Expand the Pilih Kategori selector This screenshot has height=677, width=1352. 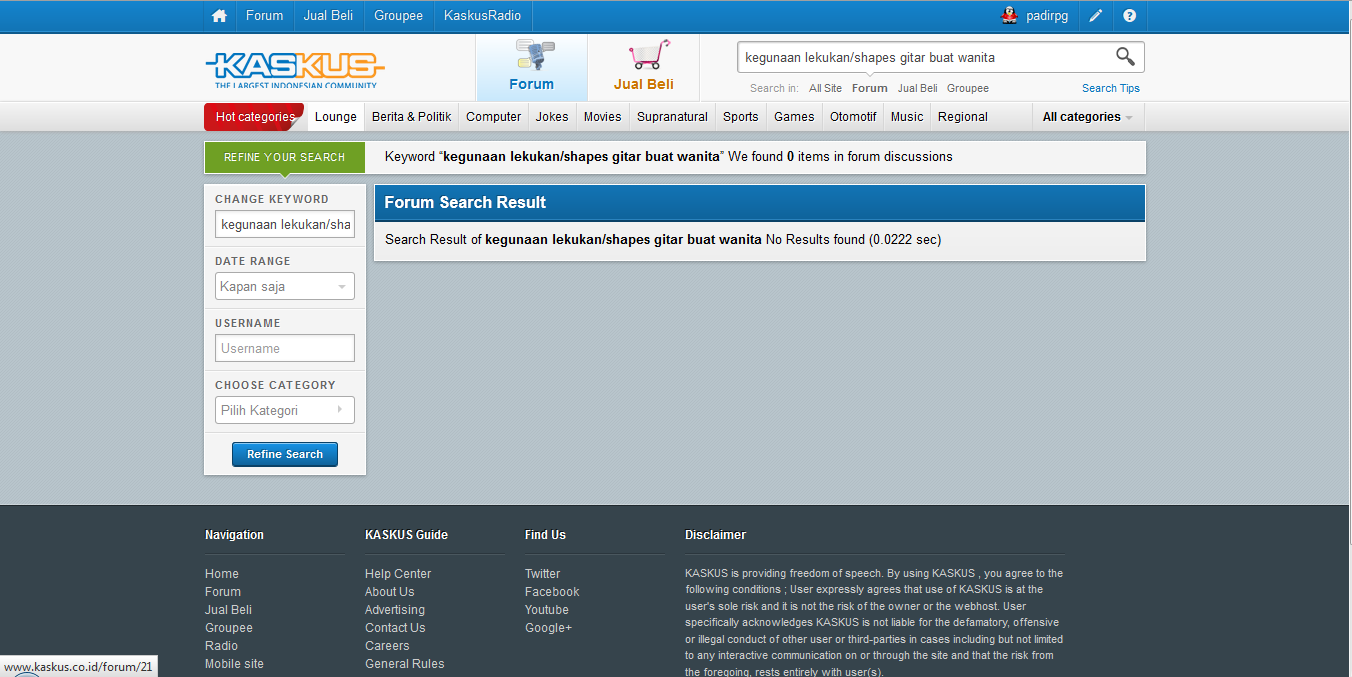tap(285, 410)
